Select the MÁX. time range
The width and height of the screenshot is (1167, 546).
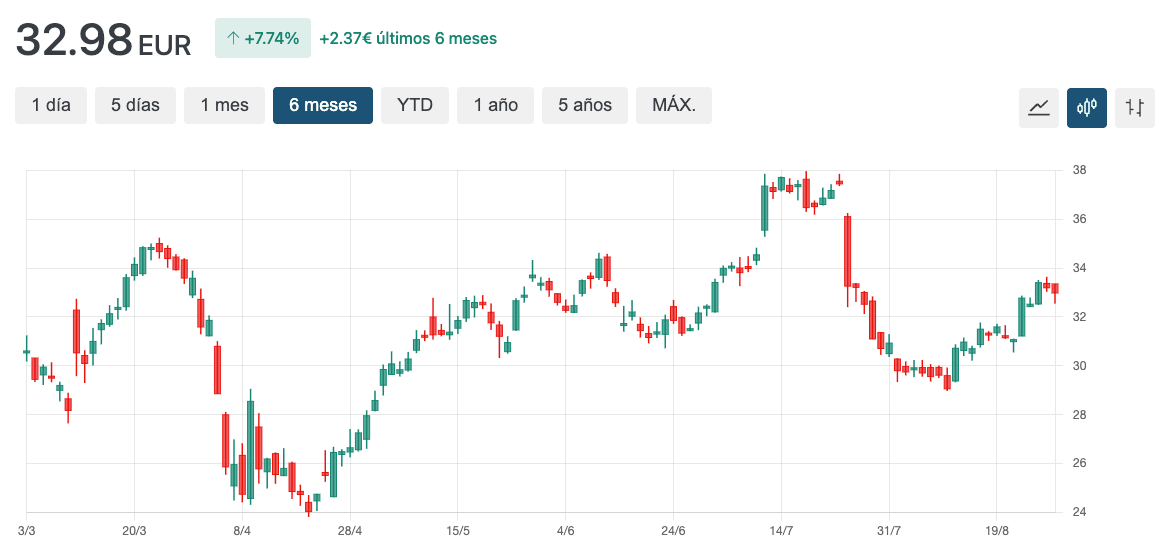pos(673,105)
